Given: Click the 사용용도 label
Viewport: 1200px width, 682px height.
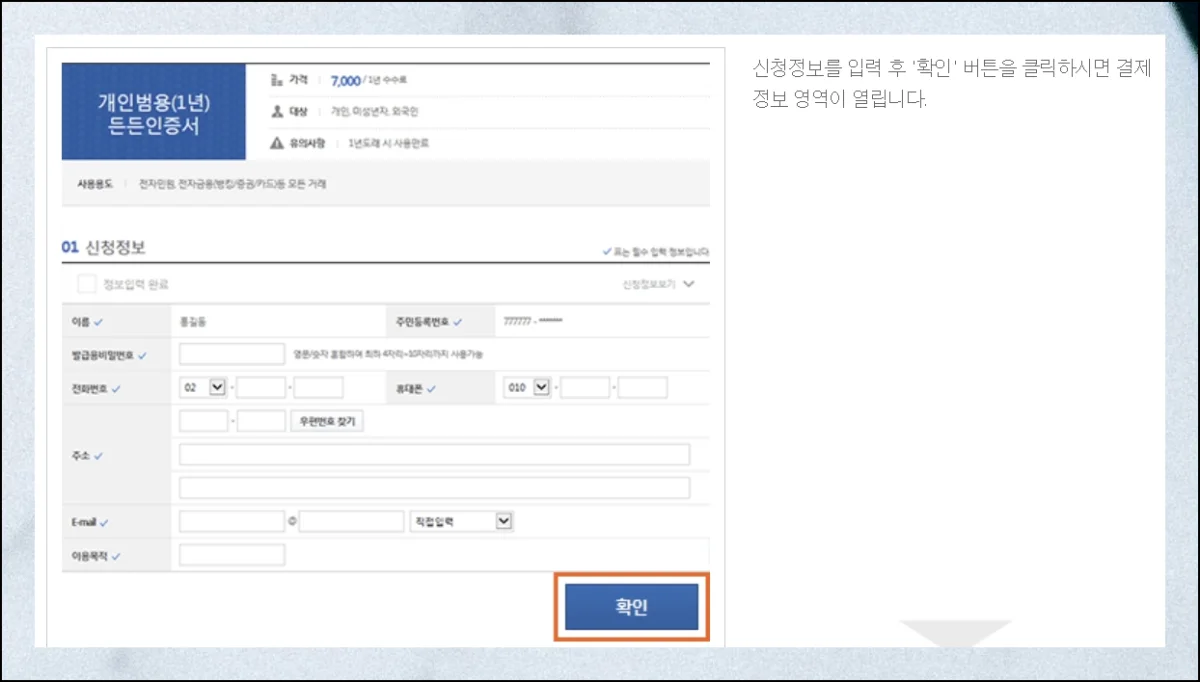Looking at the screenshot, I should click(94, 184).
